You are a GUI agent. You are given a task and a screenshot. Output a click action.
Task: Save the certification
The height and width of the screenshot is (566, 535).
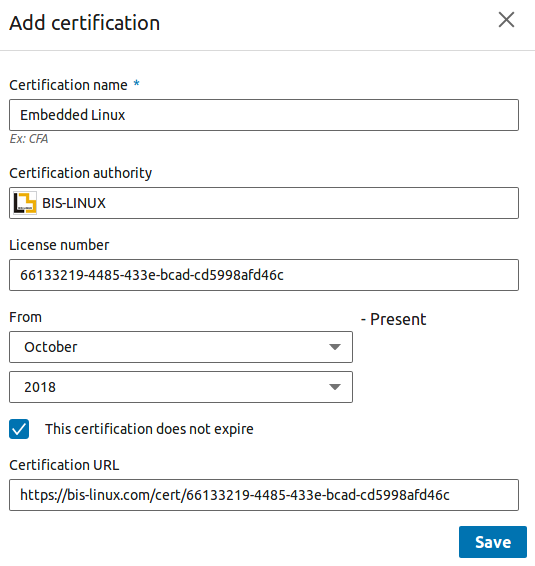point(493,542)
